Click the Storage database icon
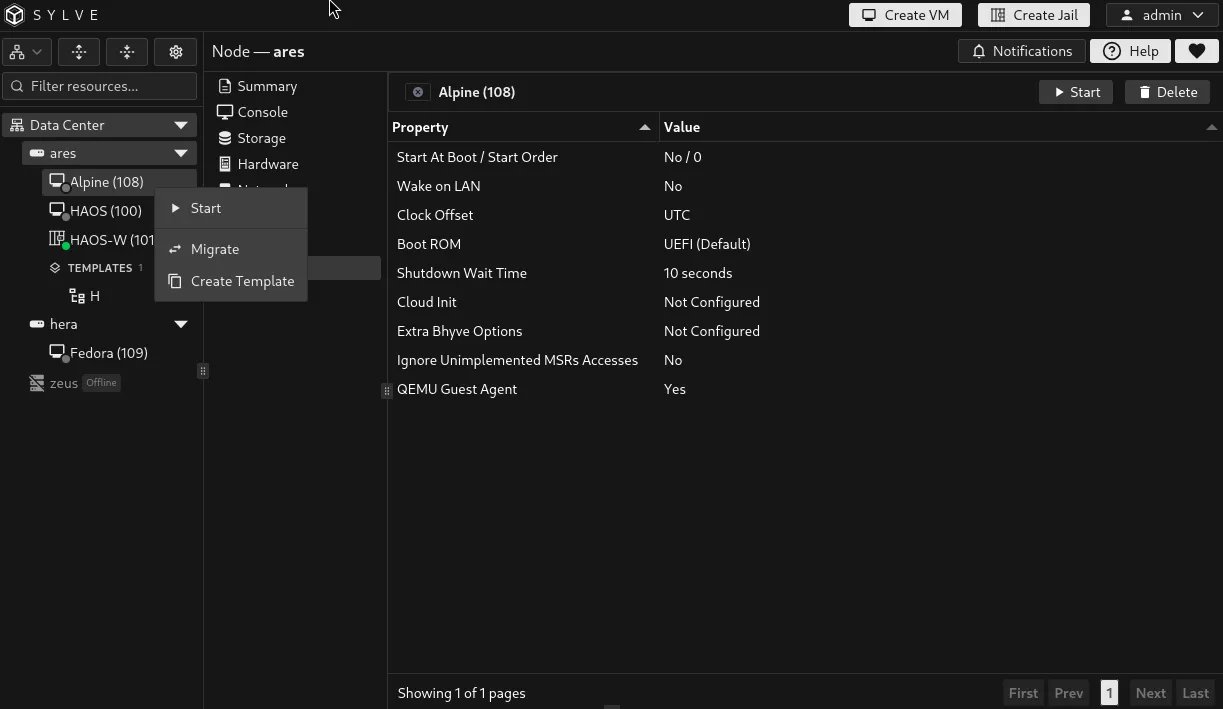The width and height of the screenshot is (1223, 709). 225,138
